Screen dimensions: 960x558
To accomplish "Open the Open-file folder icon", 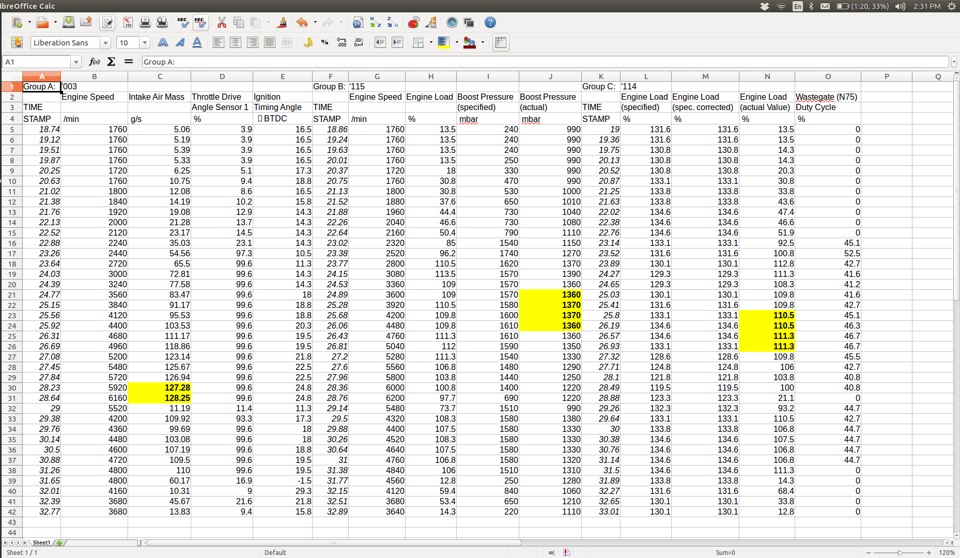I will click(x=42, y=23).
